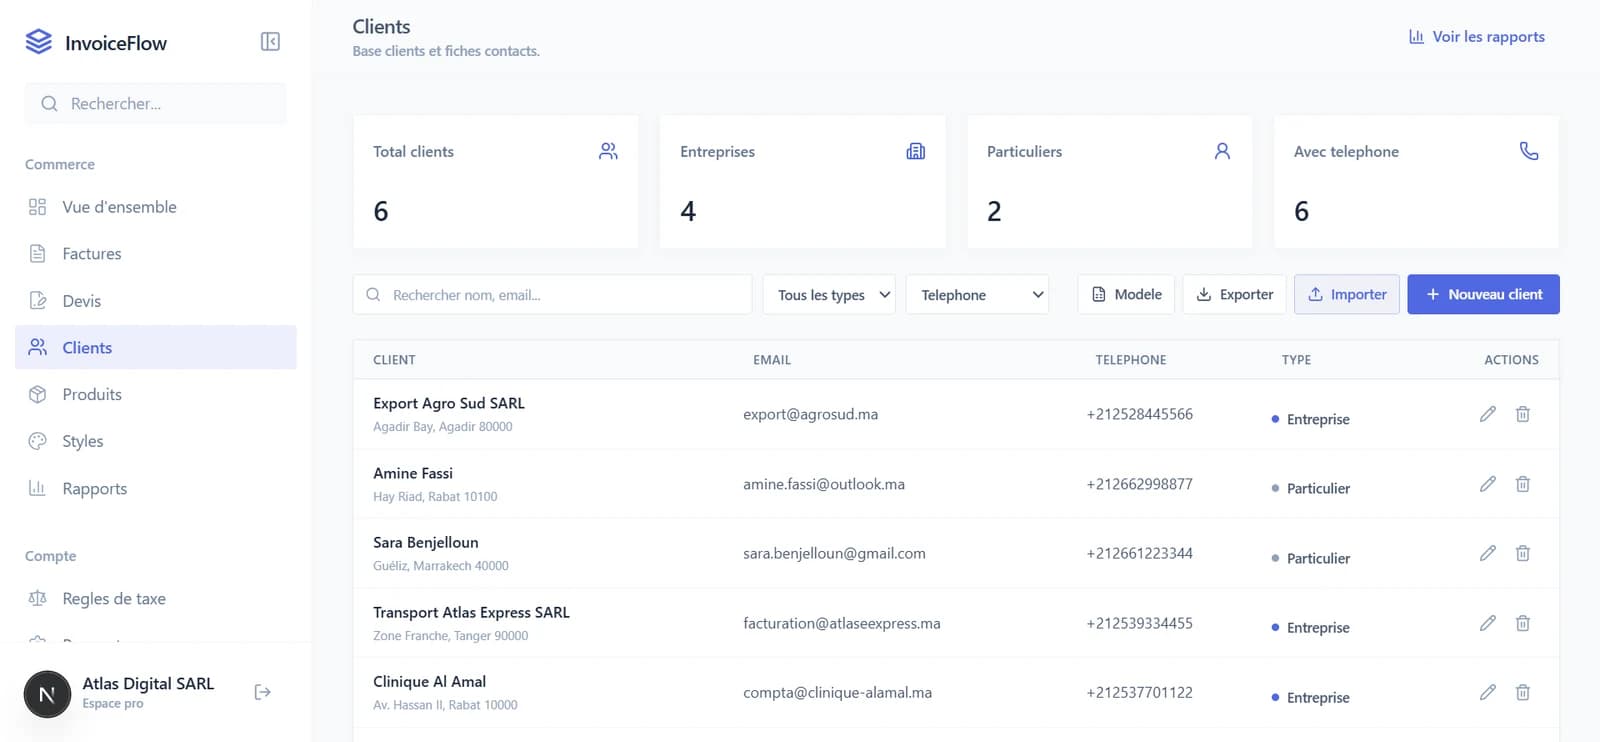Viewport: 1600px width, 742px height.
Task: Open Regles de taxe settings
Action: [156, 599]
